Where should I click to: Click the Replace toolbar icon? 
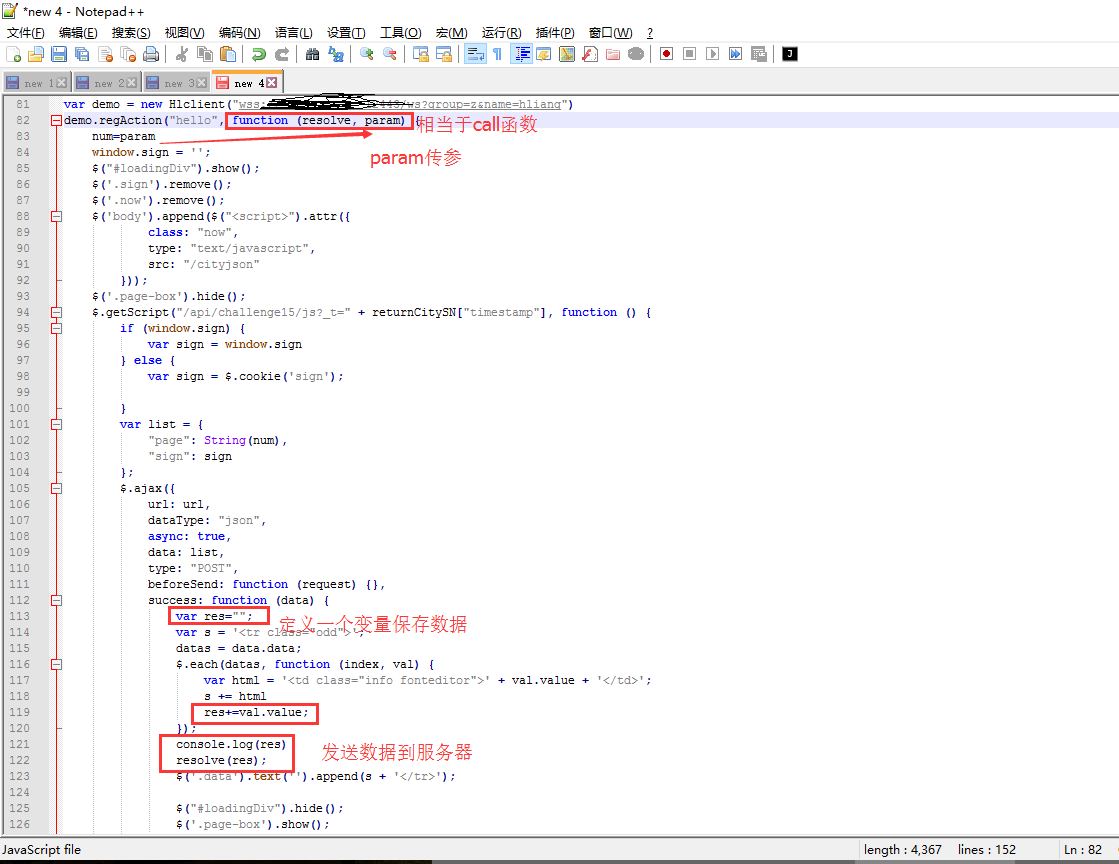[x=335, y=54]
